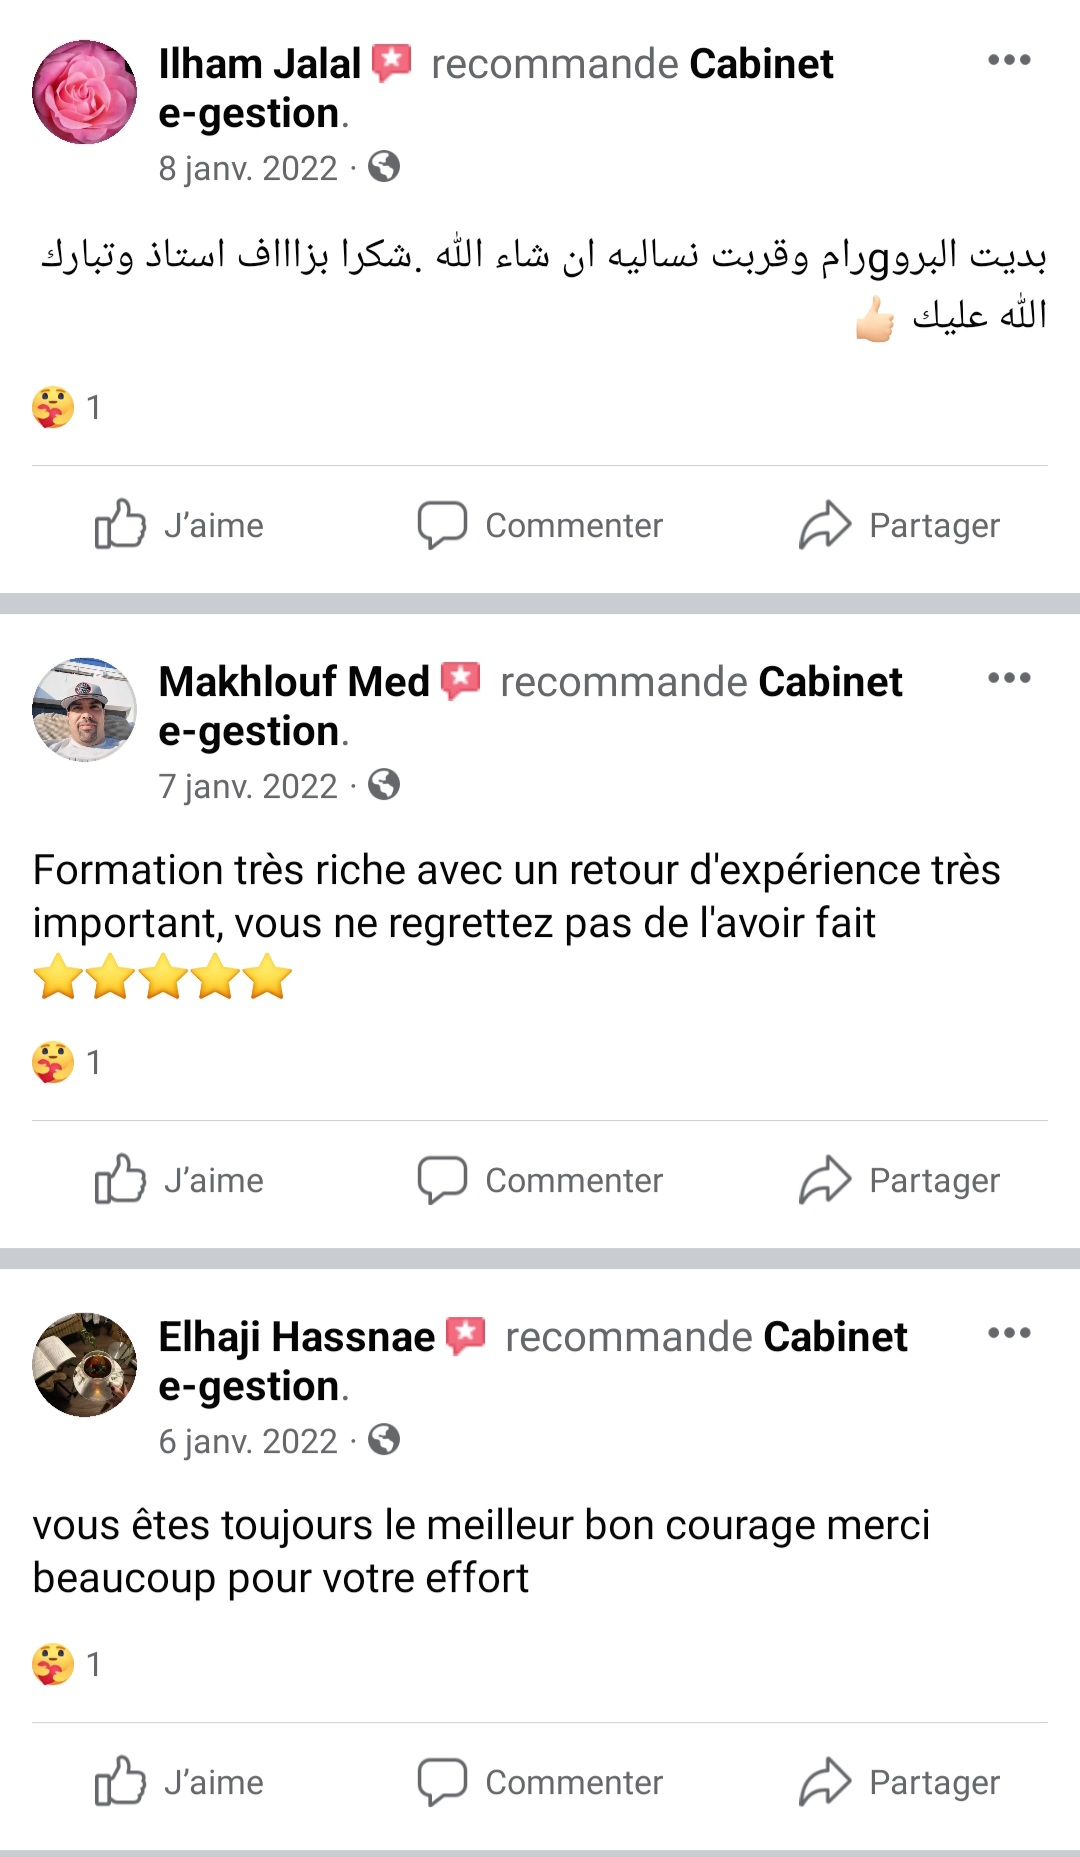This screenshot has height=1857, width=1080.
Task: View reactions on Elhaji Hassnae's post
Action: coord(66,1665)
